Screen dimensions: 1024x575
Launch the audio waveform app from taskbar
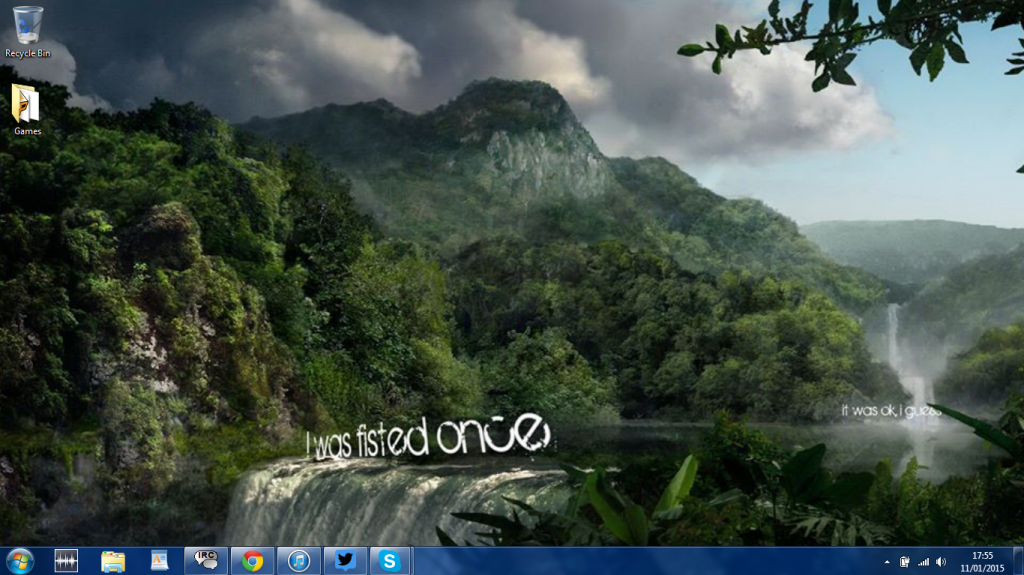pyautogui.click(x=66, y=561)
